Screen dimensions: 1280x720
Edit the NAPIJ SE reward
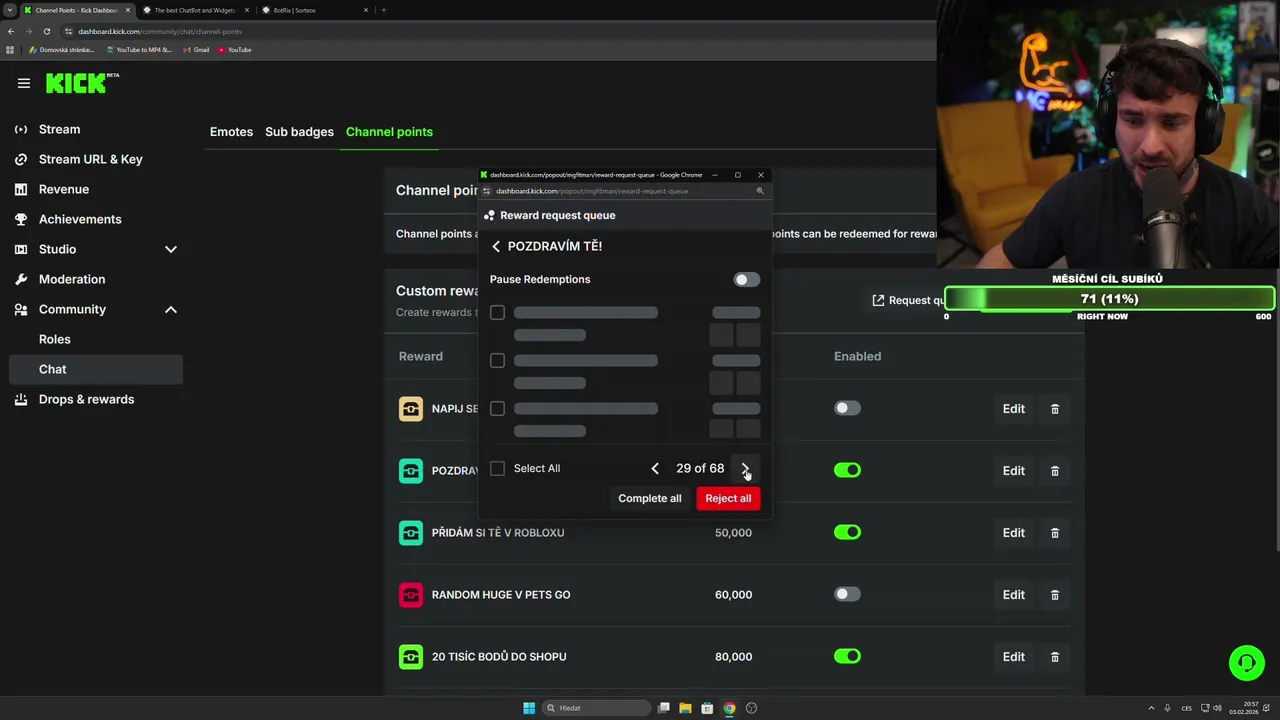(1014, 408)
